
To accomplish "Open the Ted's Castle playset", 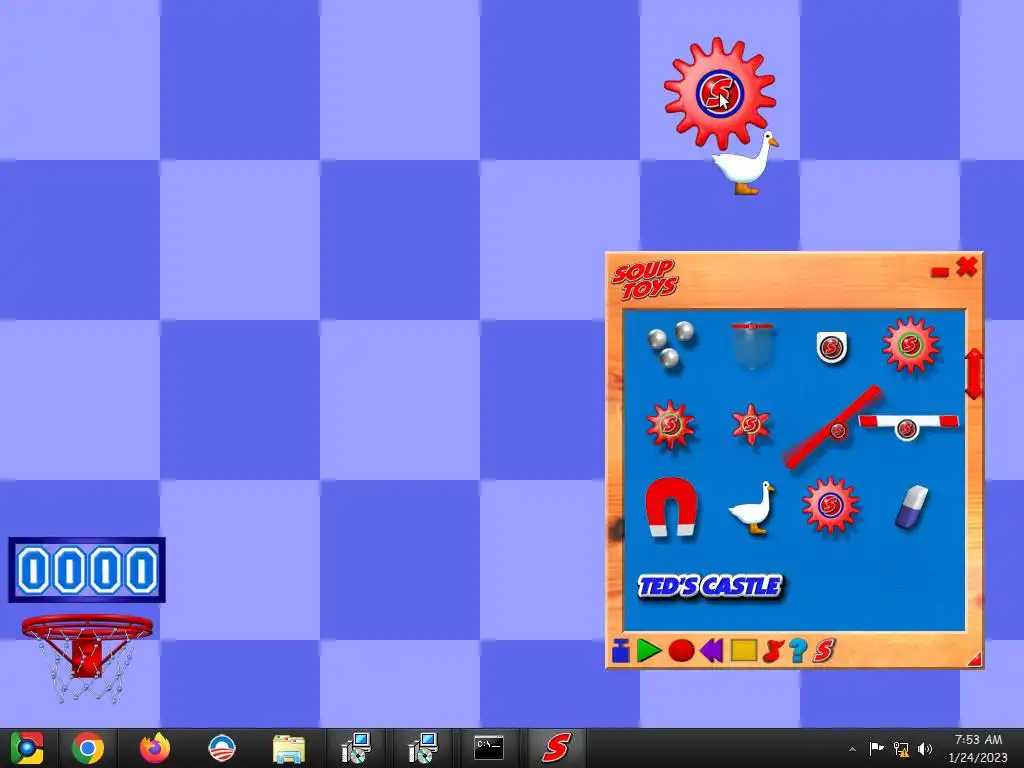I will 709,586.
